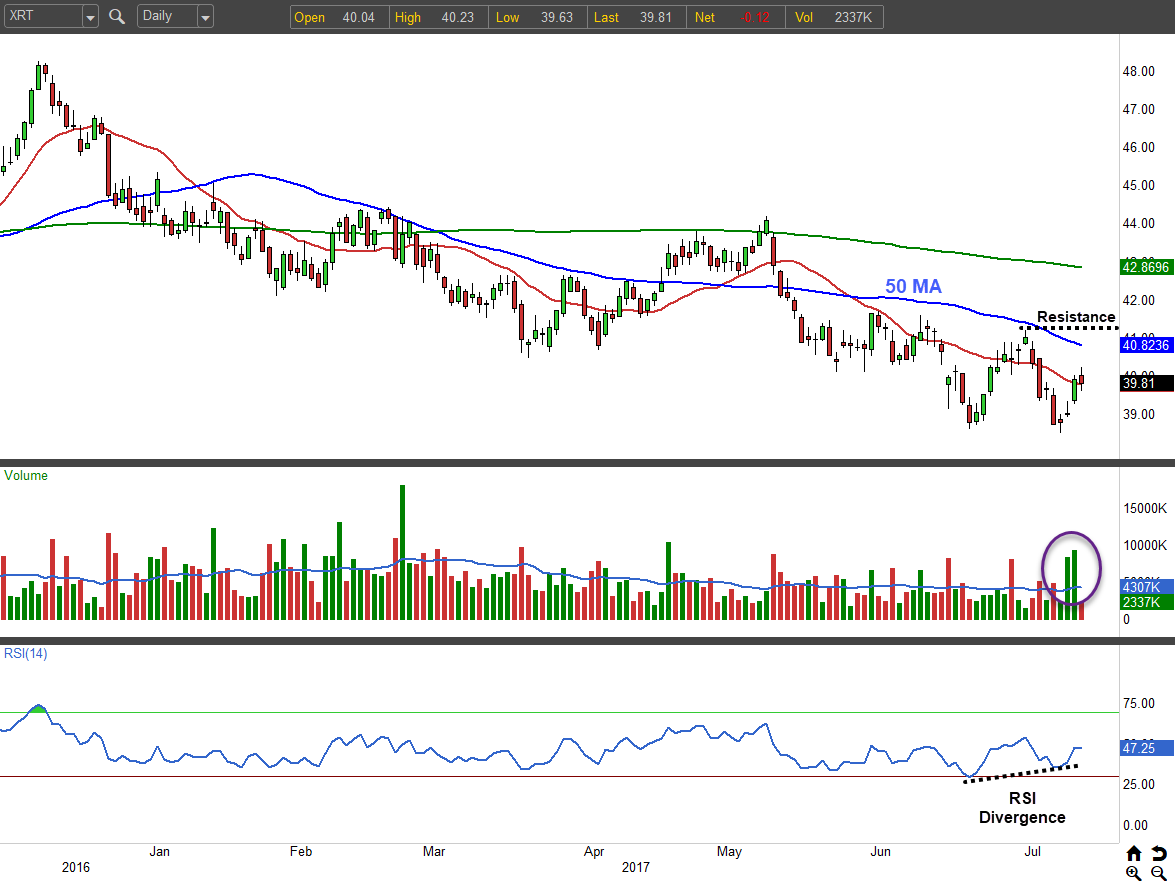Select the RSI Divergence text annotation

click(1022, 808)
